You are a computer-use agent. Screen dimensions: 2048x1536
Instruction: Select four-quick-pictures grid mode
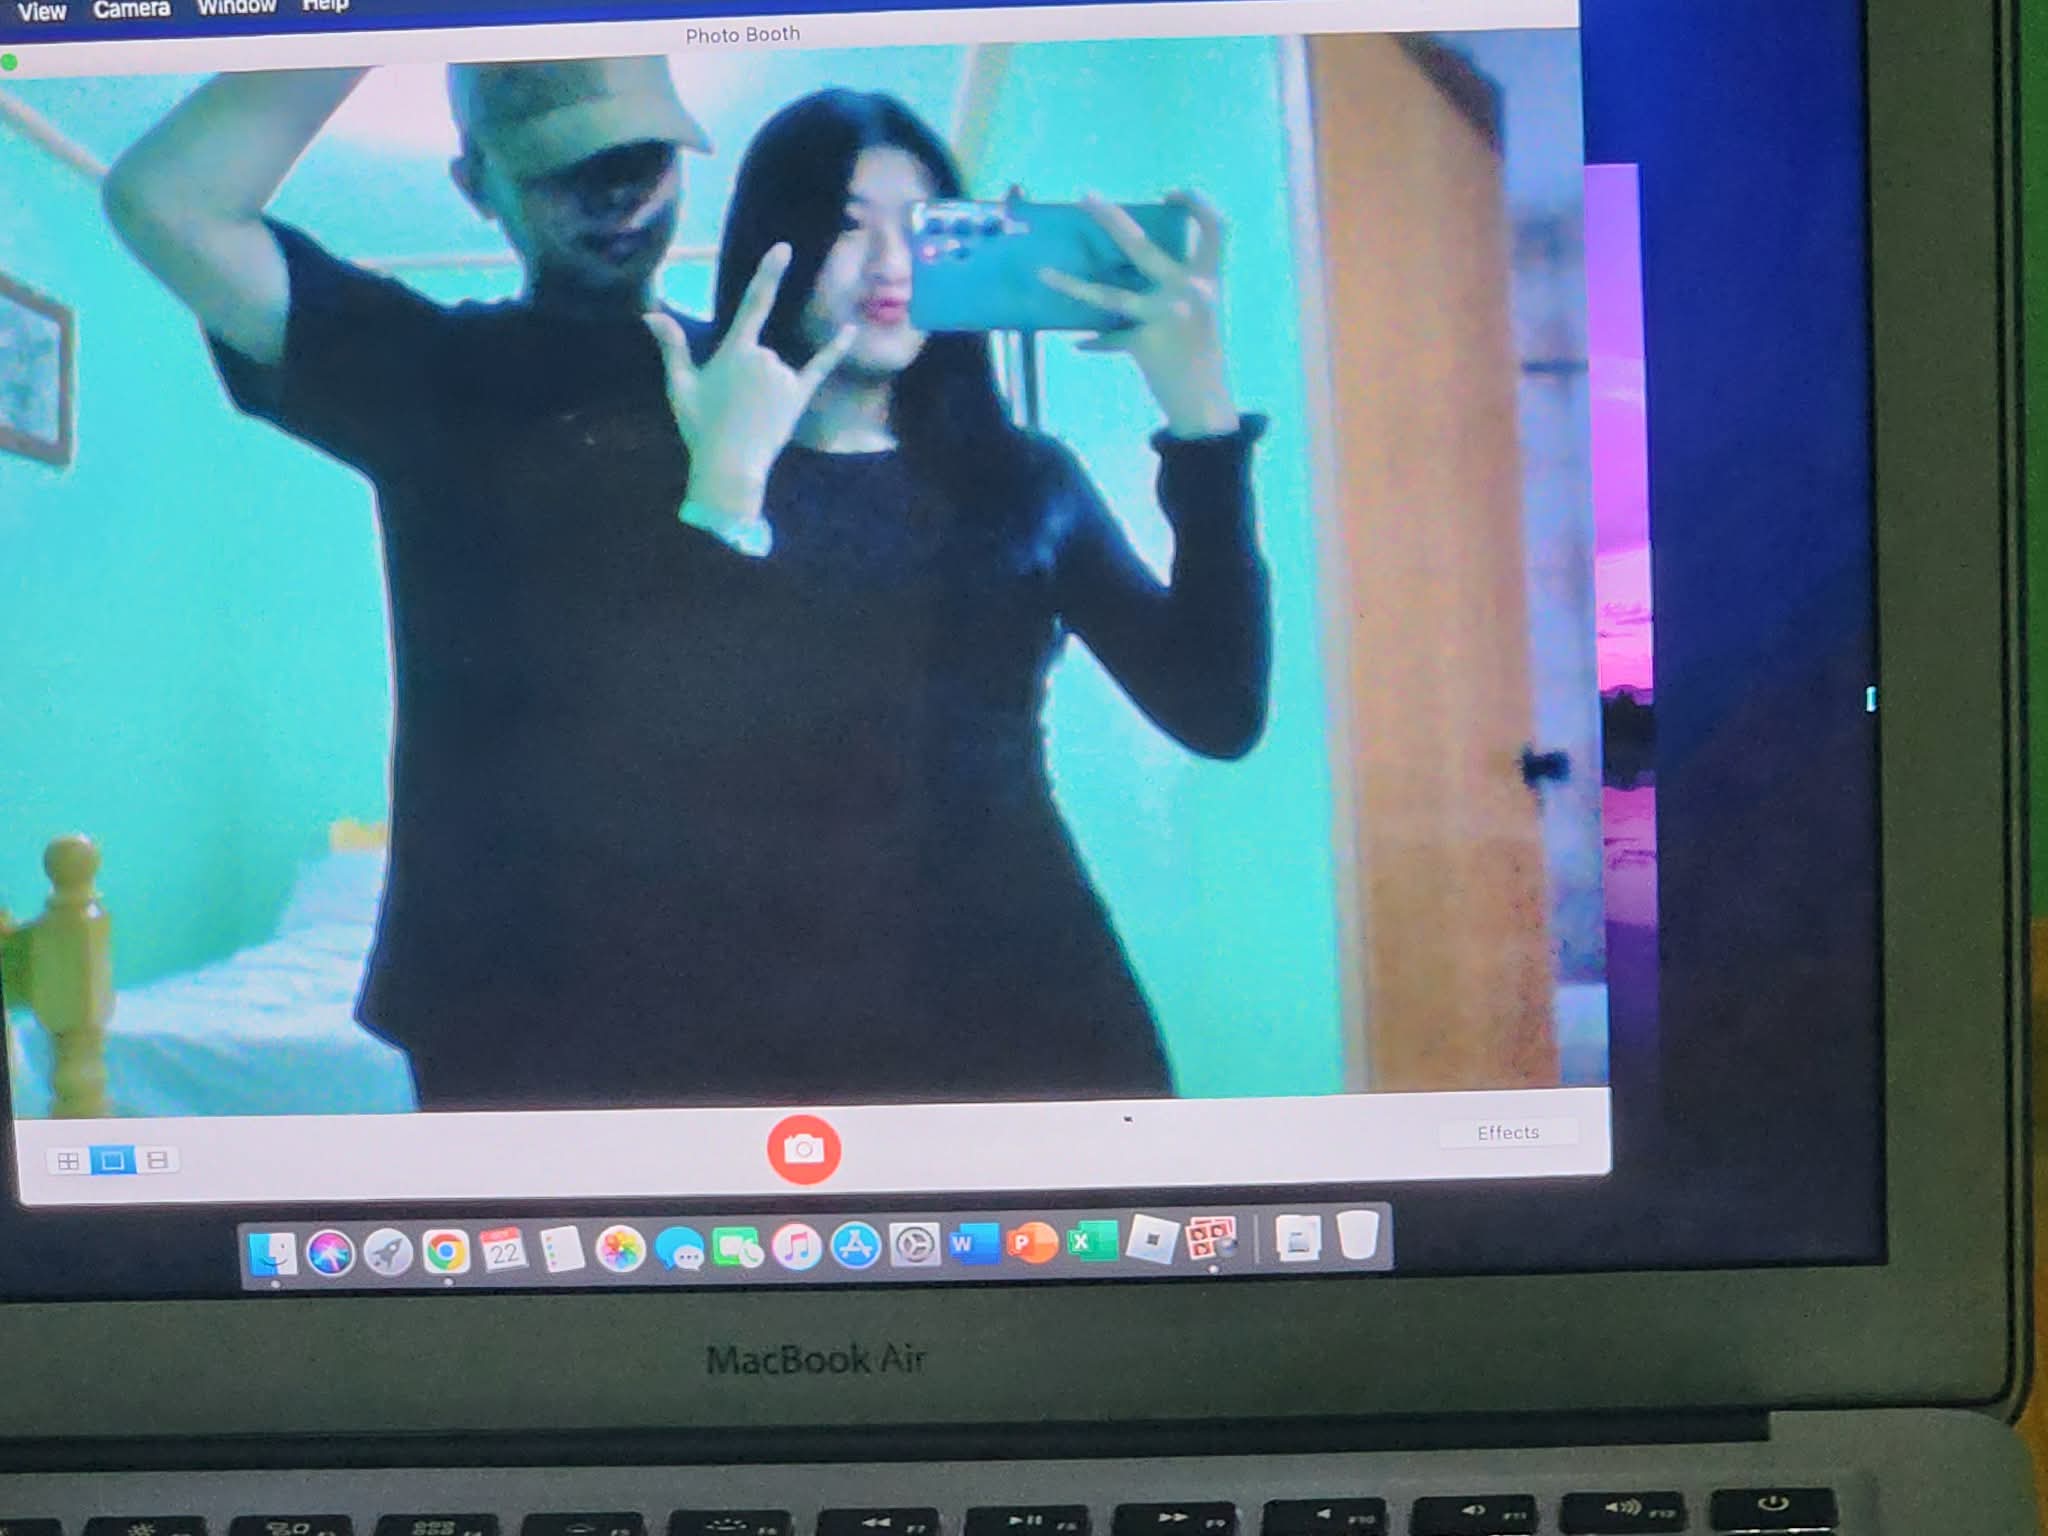point(68,1161)
